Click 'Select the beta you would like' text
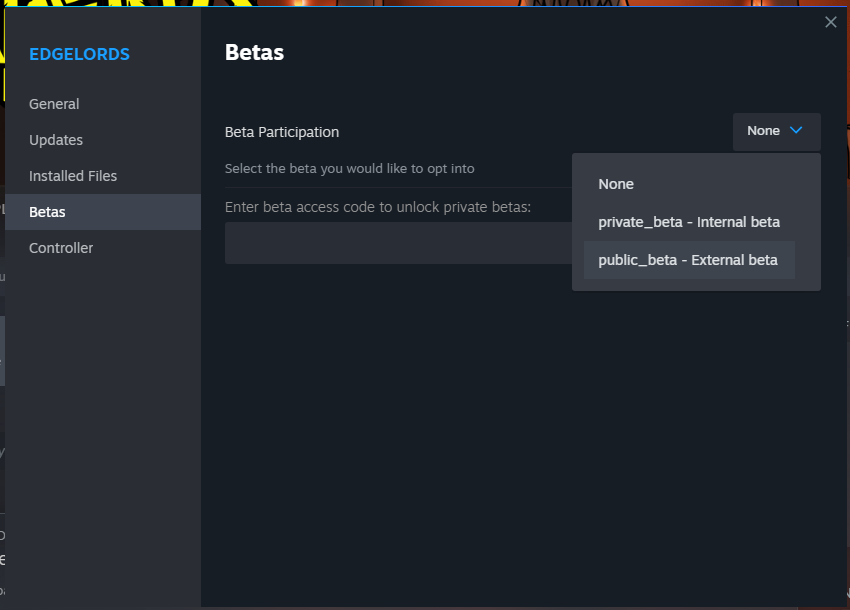 click(349, 168)
